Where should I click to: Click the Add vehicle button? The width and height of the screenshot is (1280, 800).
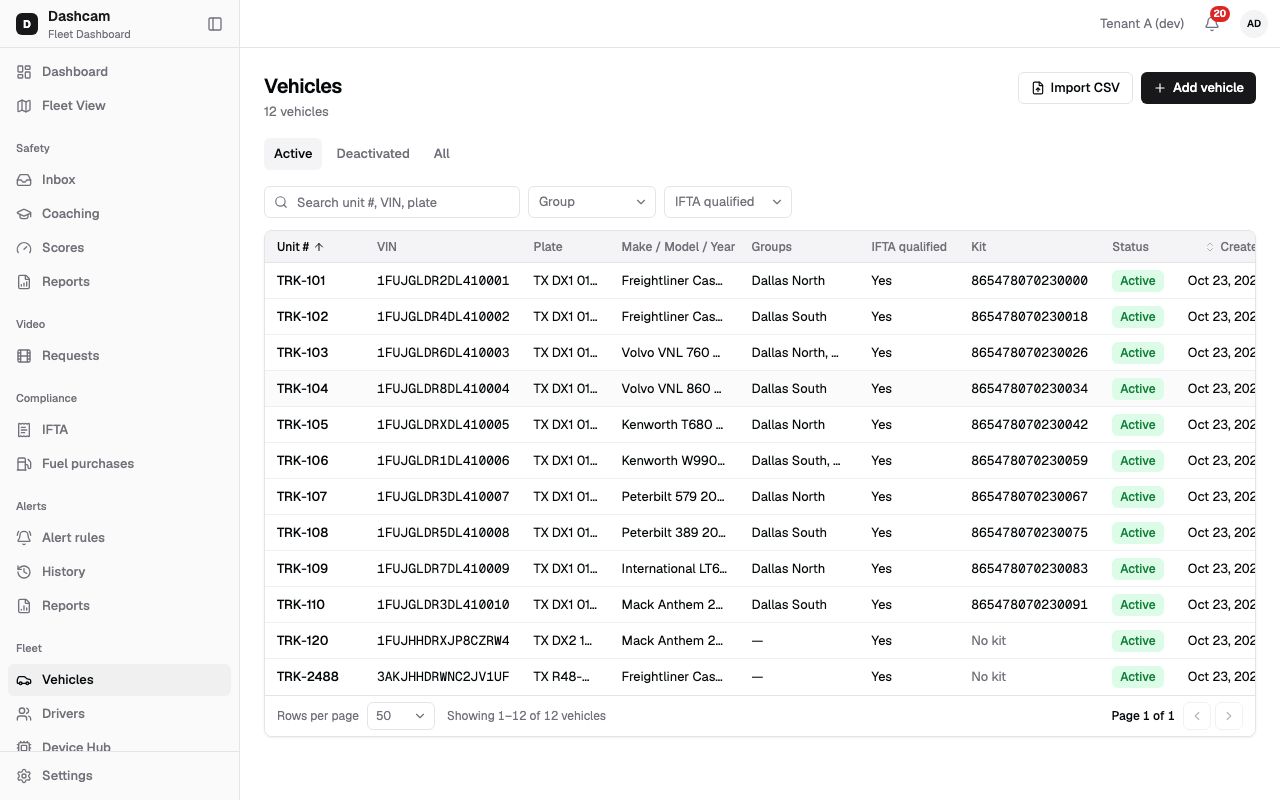coord(1198,88)
